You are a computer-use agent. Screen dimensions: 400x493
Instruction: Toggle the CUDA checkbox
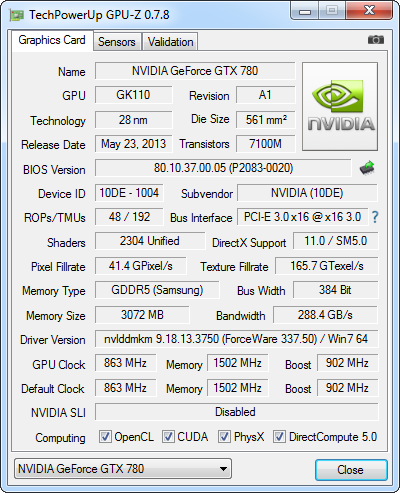pyautogui.click(x=168, y=436)
